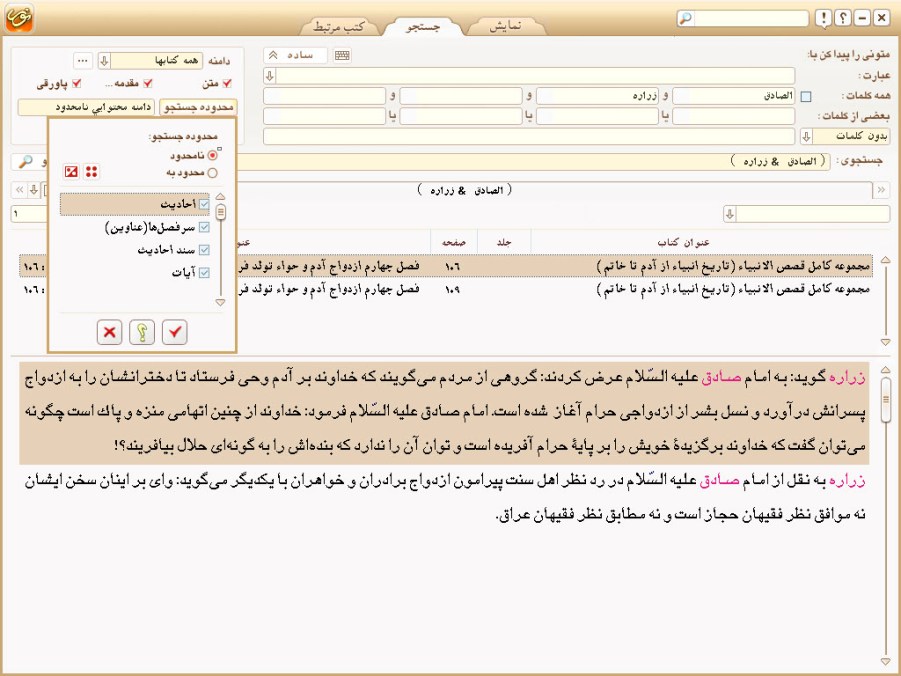Click the scope list scroll-down arrow

pos(221,302)
